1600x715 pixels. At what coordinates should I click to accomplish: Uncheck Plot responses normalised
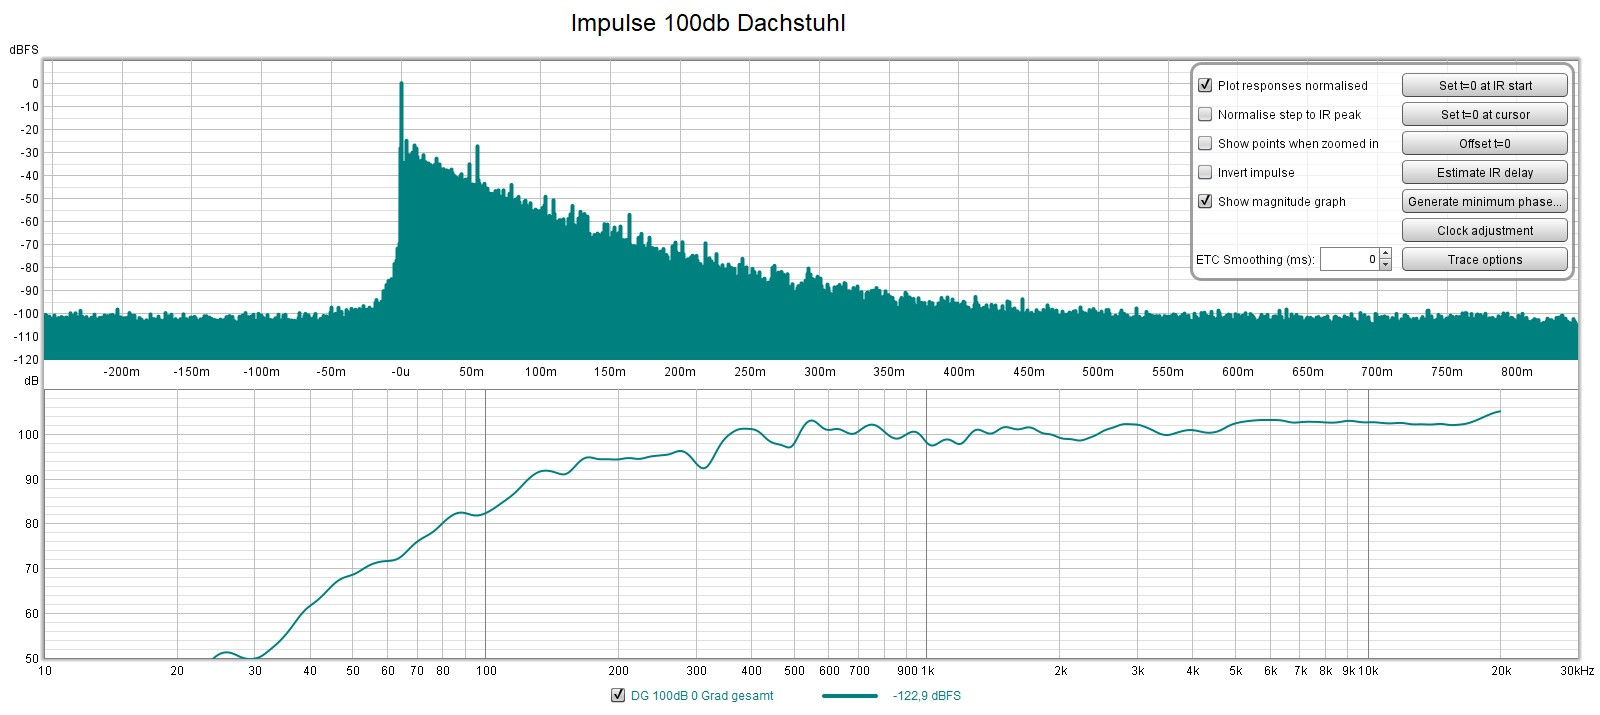click(1205, 85)
